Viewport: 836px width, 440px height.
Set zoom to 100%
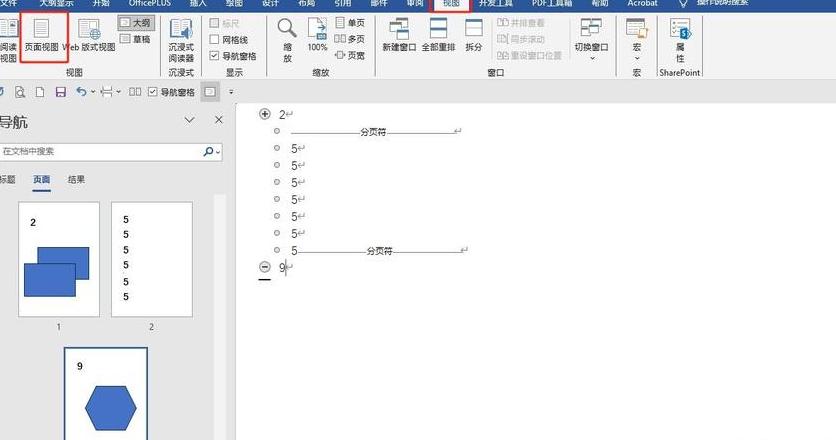pyautogui.click(x=317, y=35)
